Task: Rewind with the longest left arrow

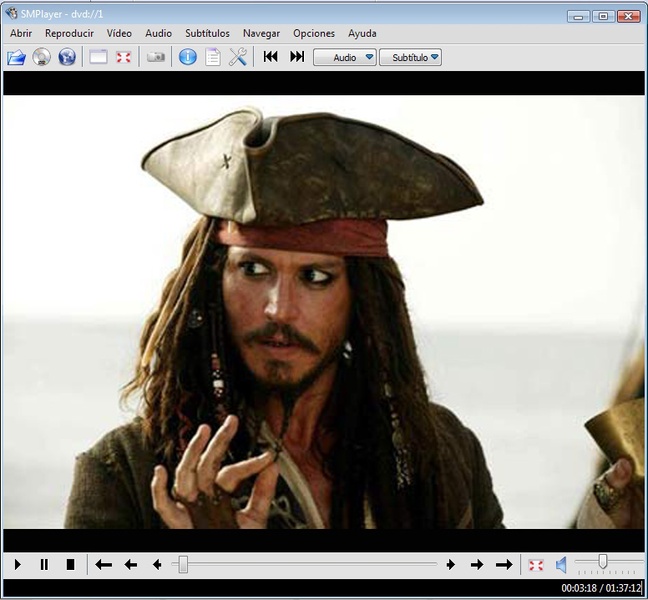Action: pos(103,564)
